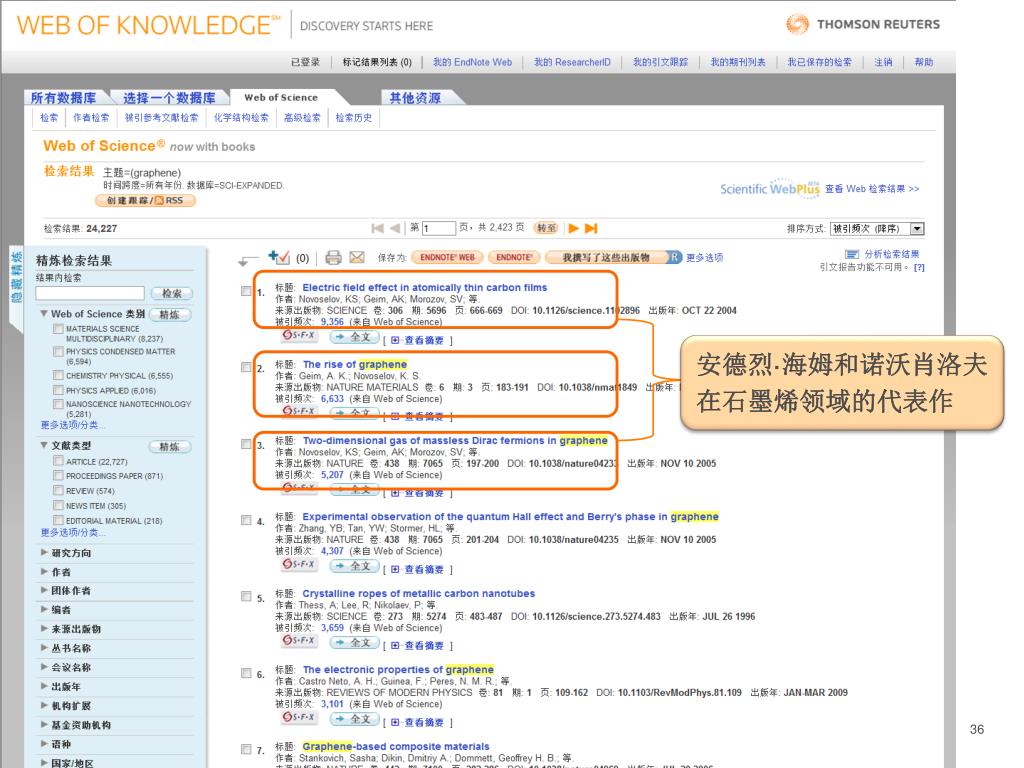Expand the 团体作者 refine section

tap(44, 590)
